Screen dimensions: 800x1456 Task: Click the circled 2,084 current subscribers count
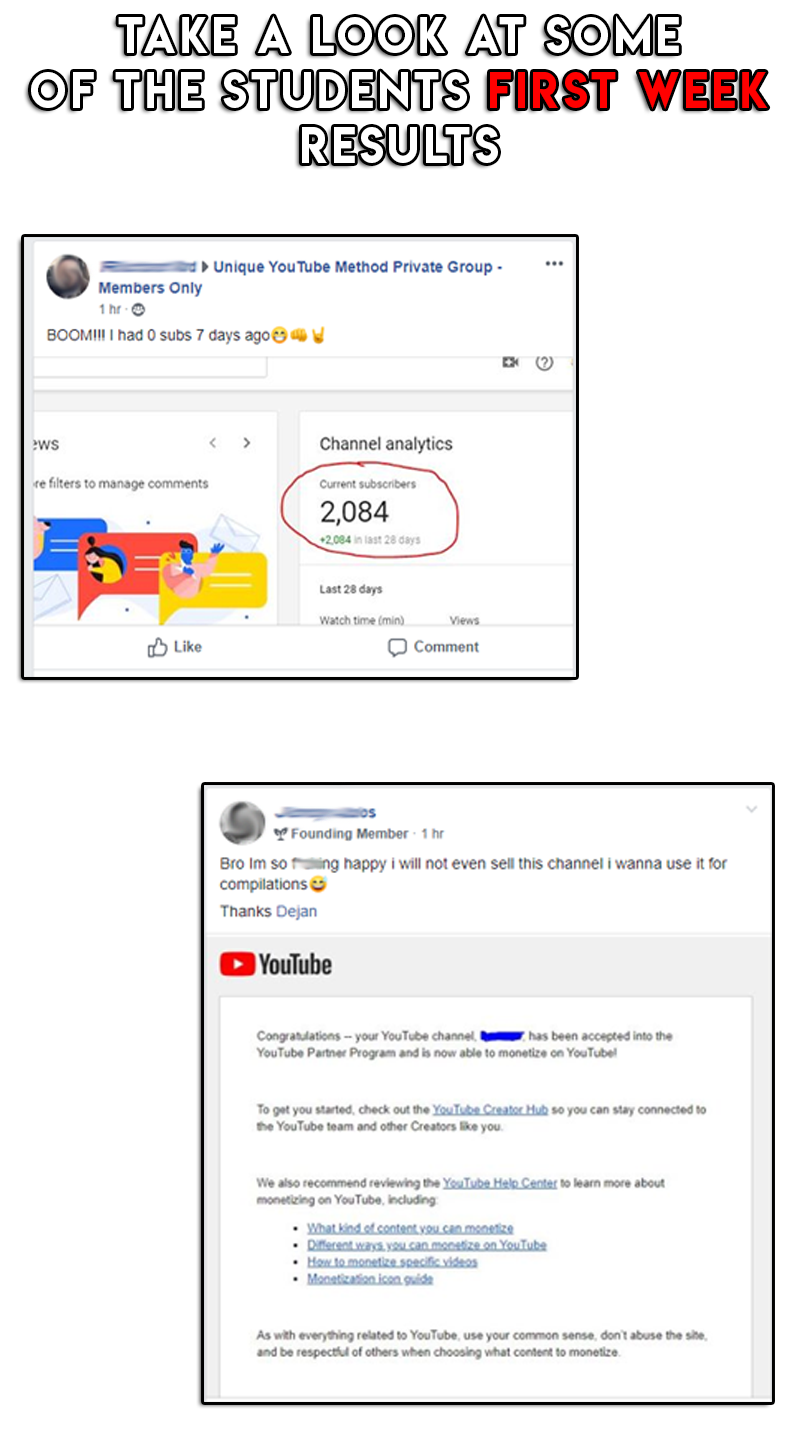[x=354, y=512]
